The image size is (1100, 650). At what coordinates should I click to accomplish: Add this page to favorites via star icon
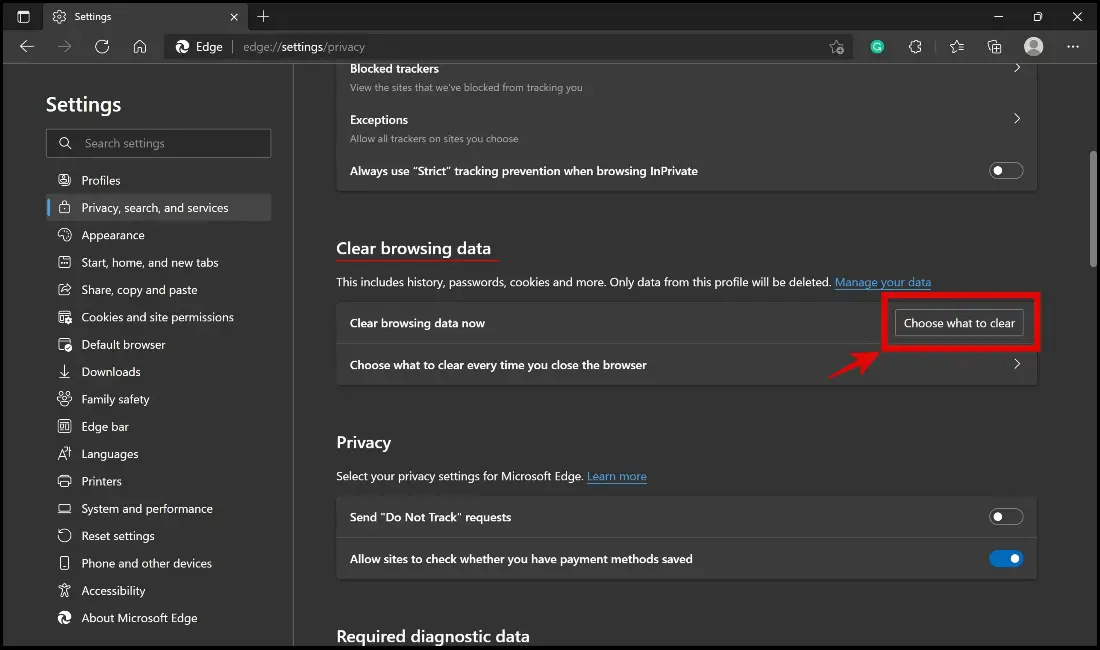pos(836,46)
